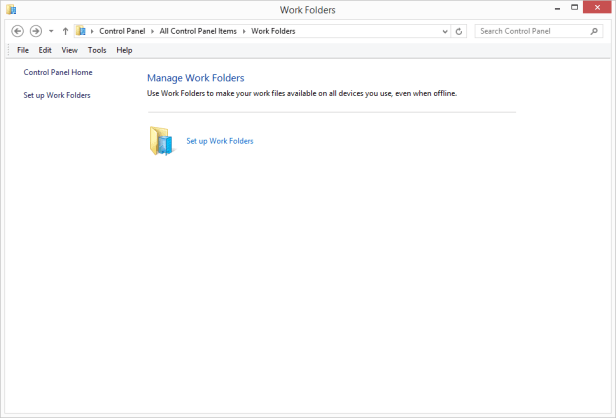Expand the arrow after All Control Panel Items
This screenshot has height=418, width=616.
click(245, 31)
